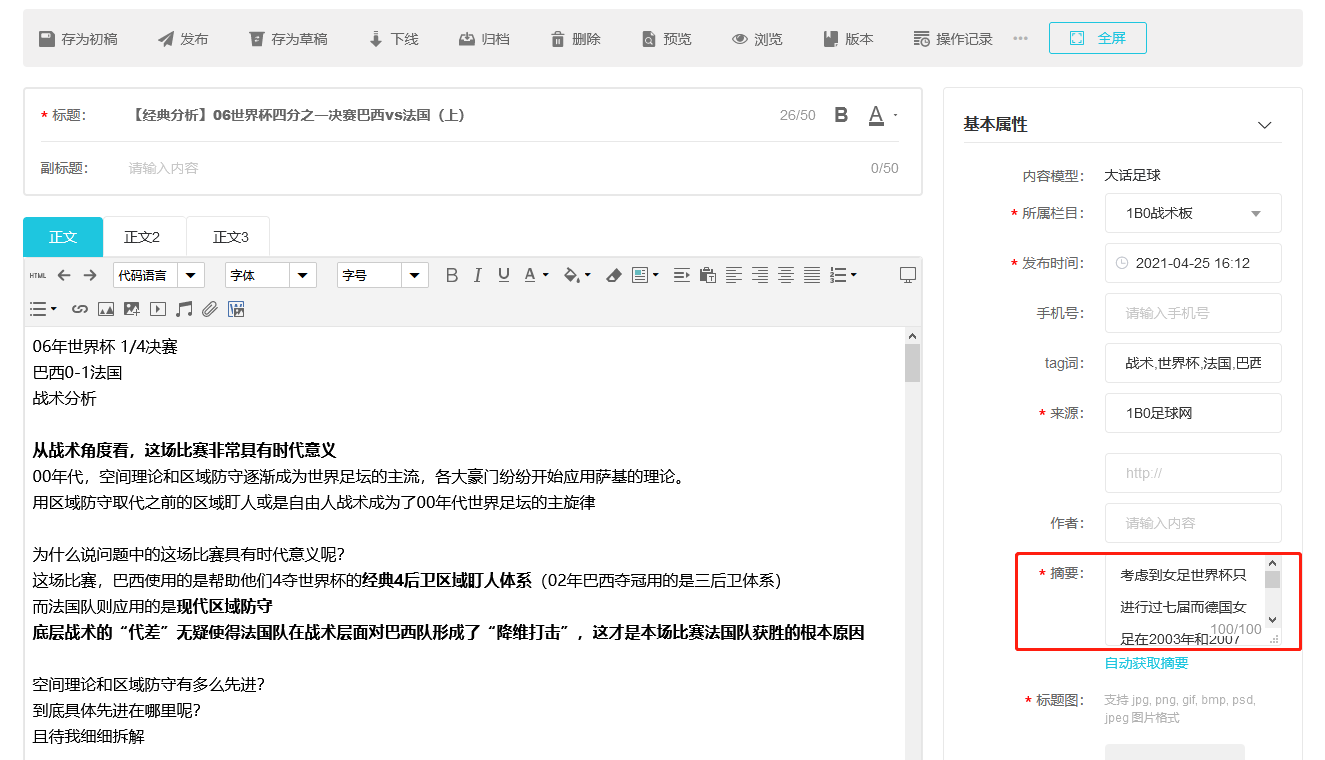The width and height of the screenshot is (1325, 760).
Task: Click the http:// source URL field
Action: [x=1193, y=473]
